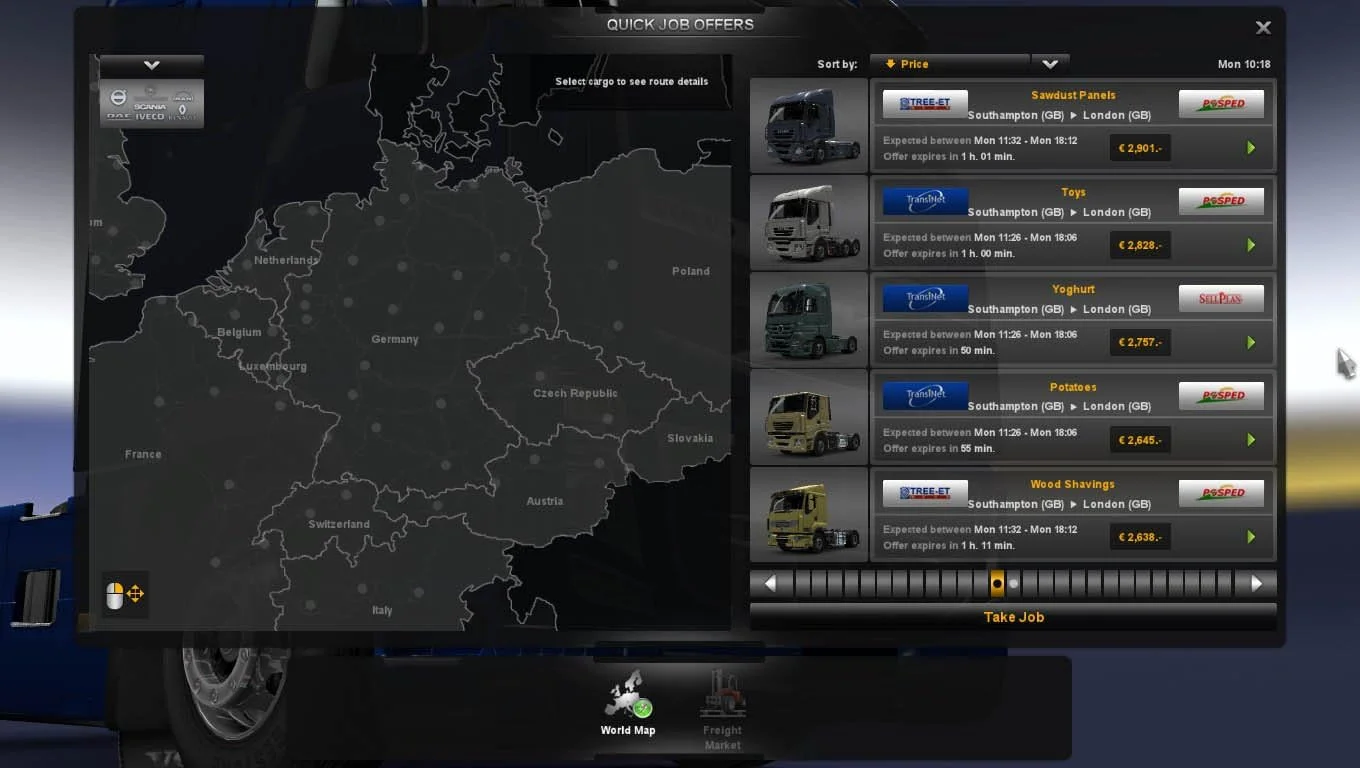This screenshot has height=768, width=1360.
Task: Go to next page of job offers
Action: coord(1256,584)
